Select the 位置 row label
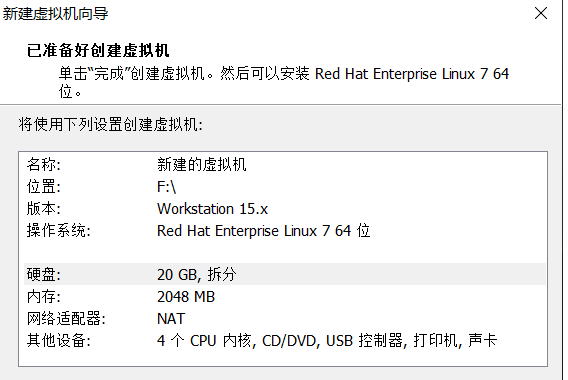 pyautogui.click(x=43, y=187)
